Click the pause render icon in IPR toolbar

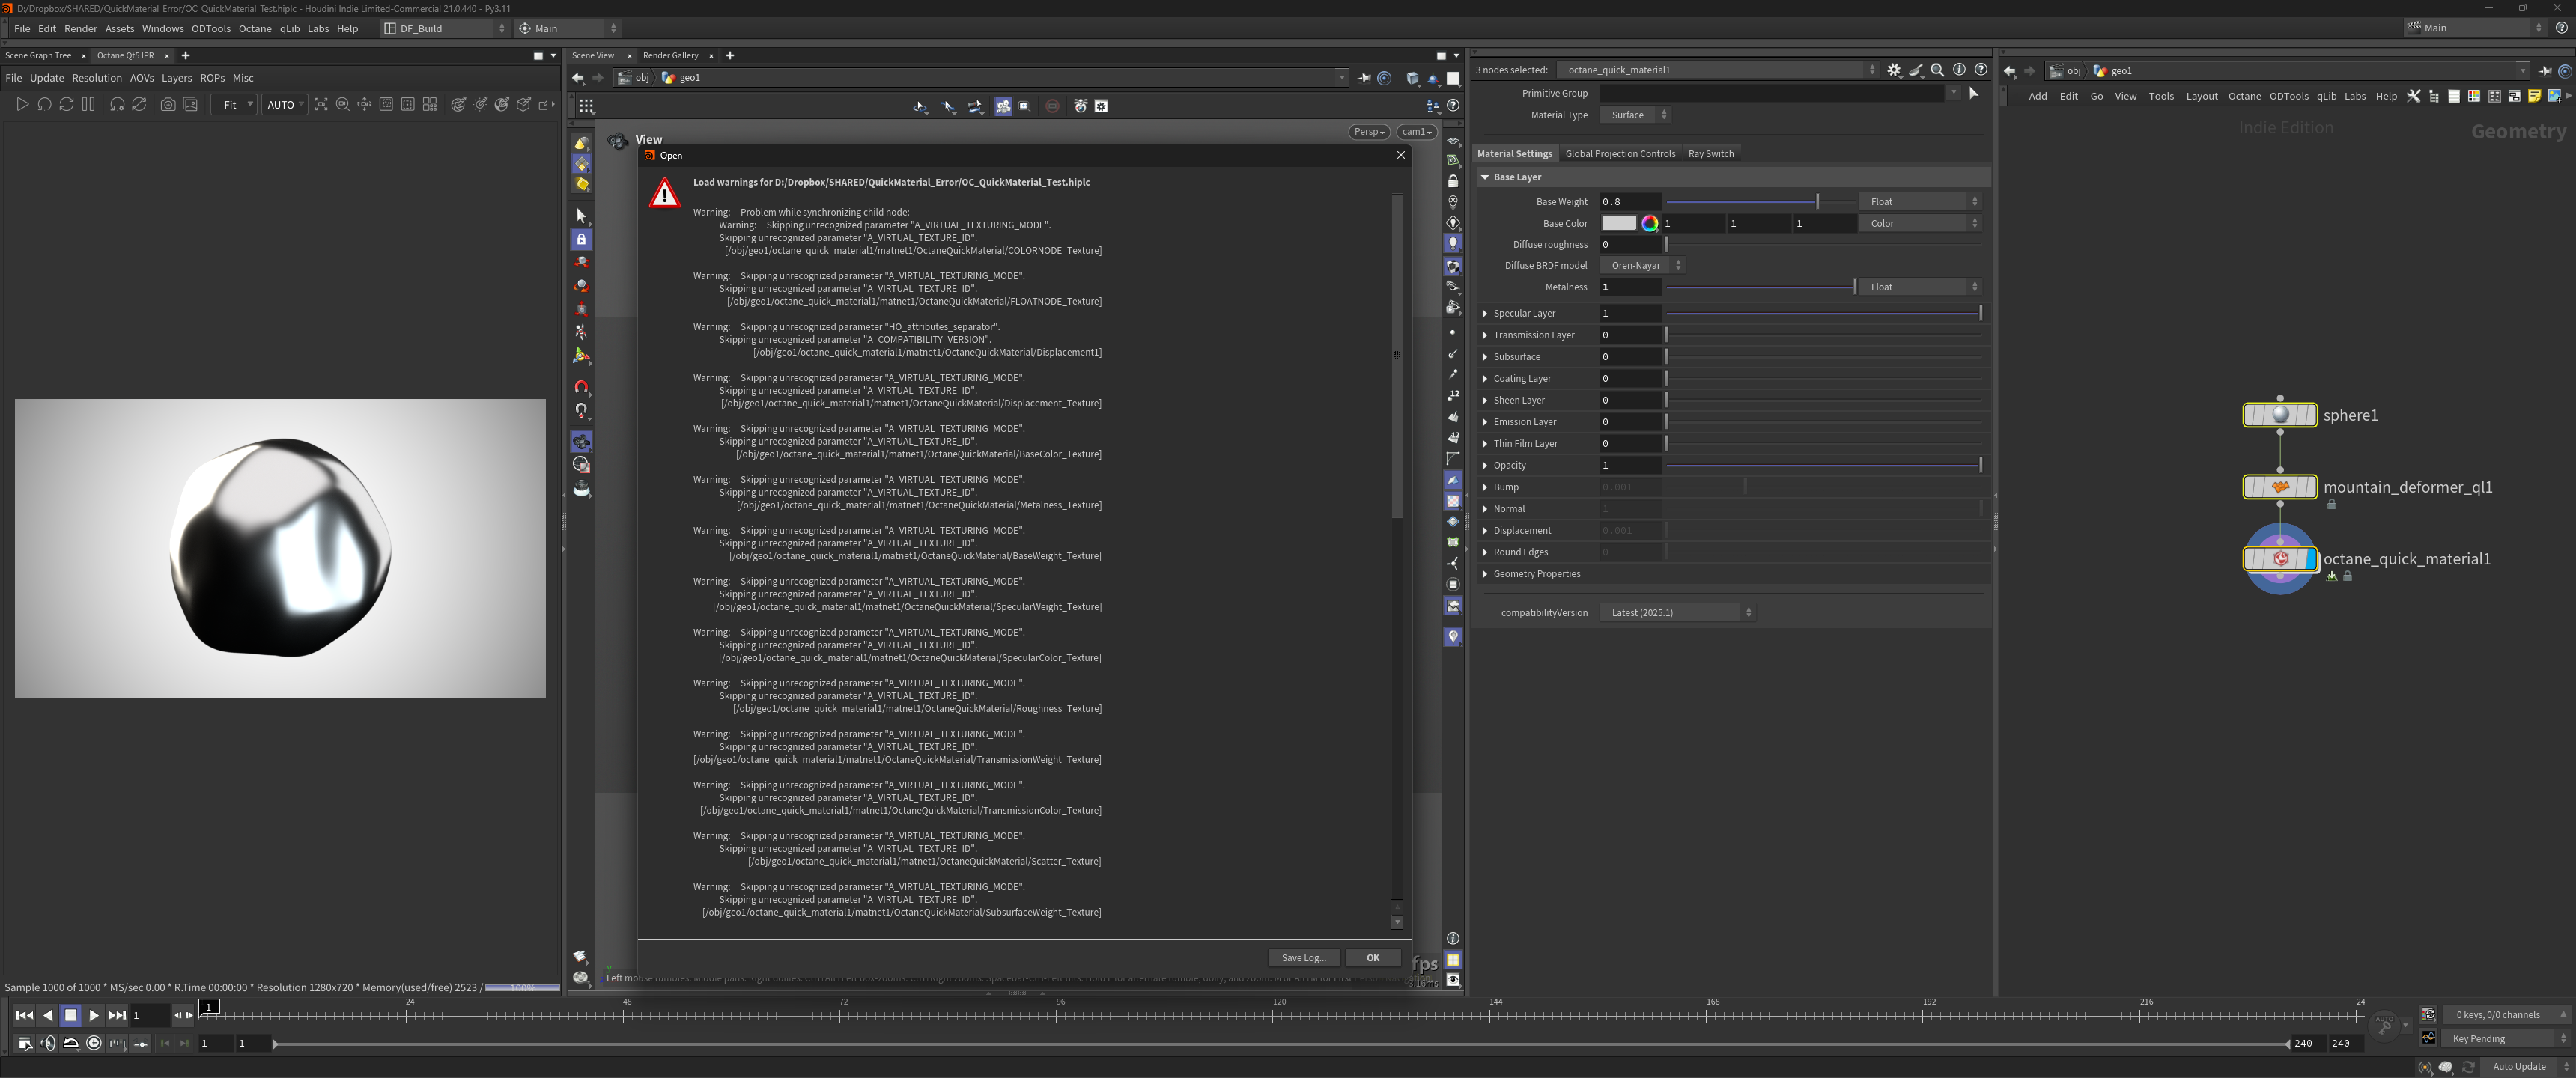pos(88,104)
